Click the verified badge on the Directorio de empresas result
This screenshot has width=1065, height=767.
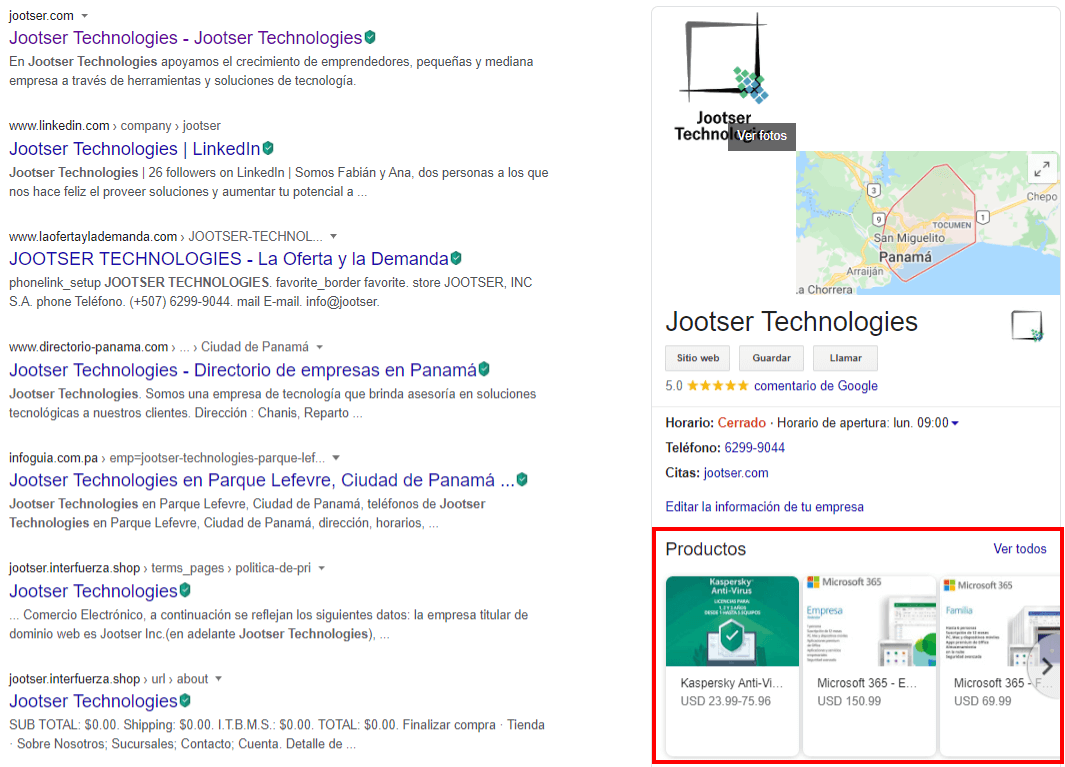(484, 369)
